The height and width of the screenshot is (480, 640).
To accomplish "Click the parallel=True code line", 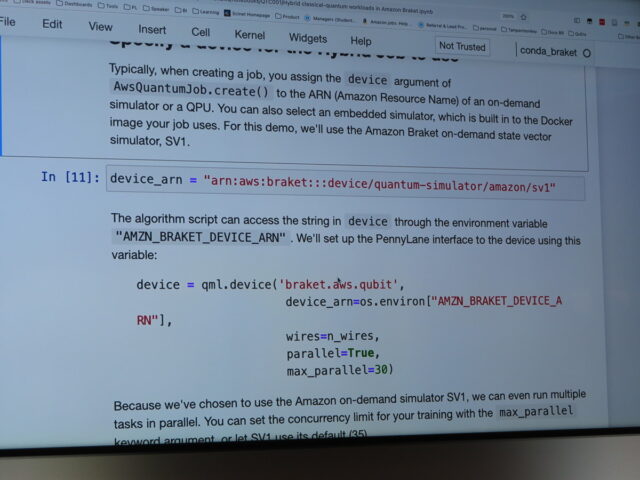I will point(333,353).
